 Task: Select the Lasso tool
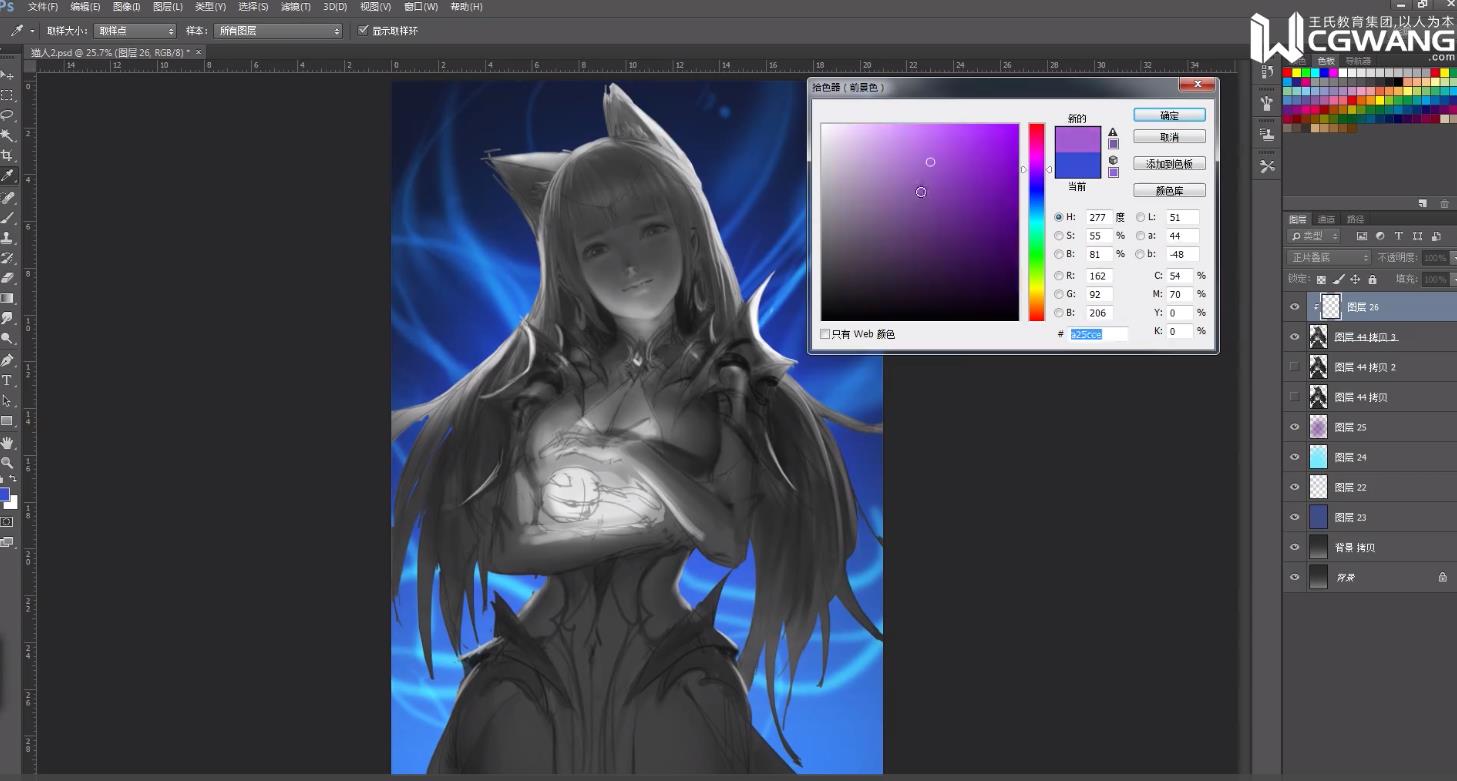7,115
